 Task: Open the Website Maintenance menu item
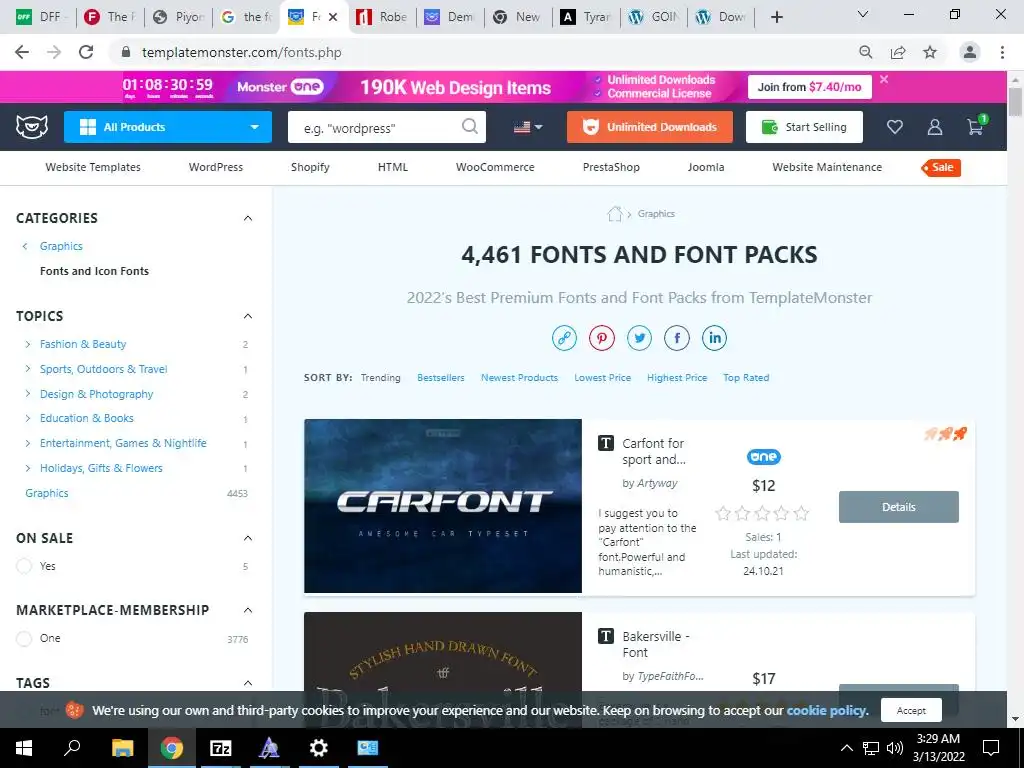click(x=827, y=167)
